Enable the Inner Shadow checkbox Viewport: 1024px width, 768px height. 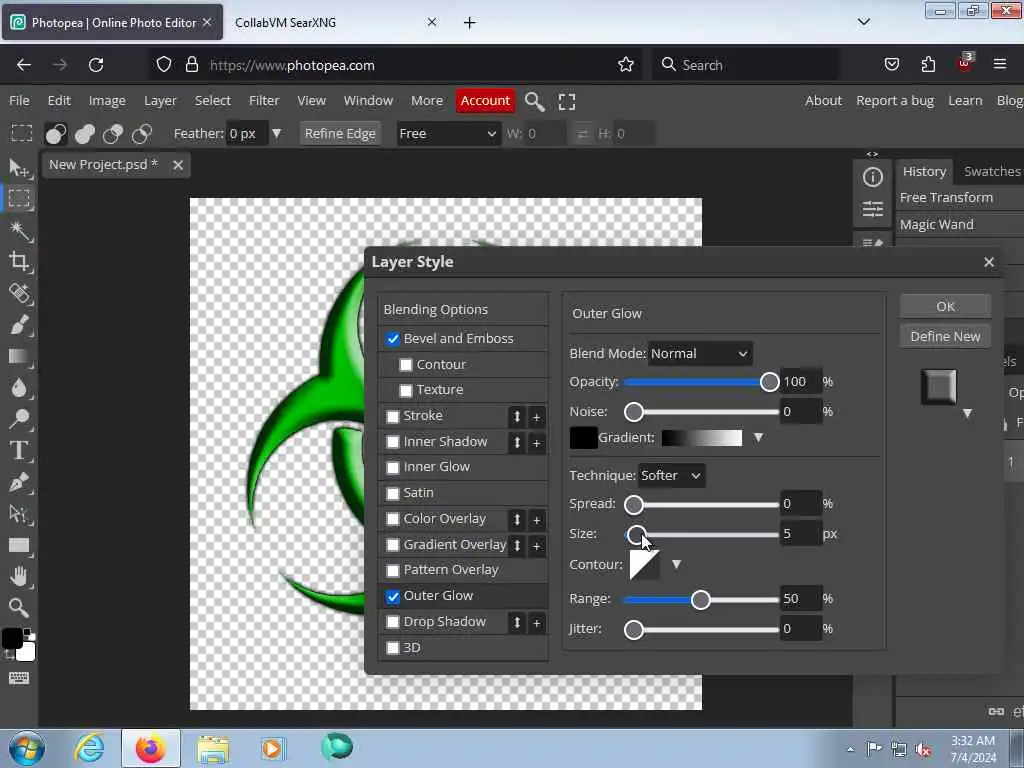coord(392,442)
